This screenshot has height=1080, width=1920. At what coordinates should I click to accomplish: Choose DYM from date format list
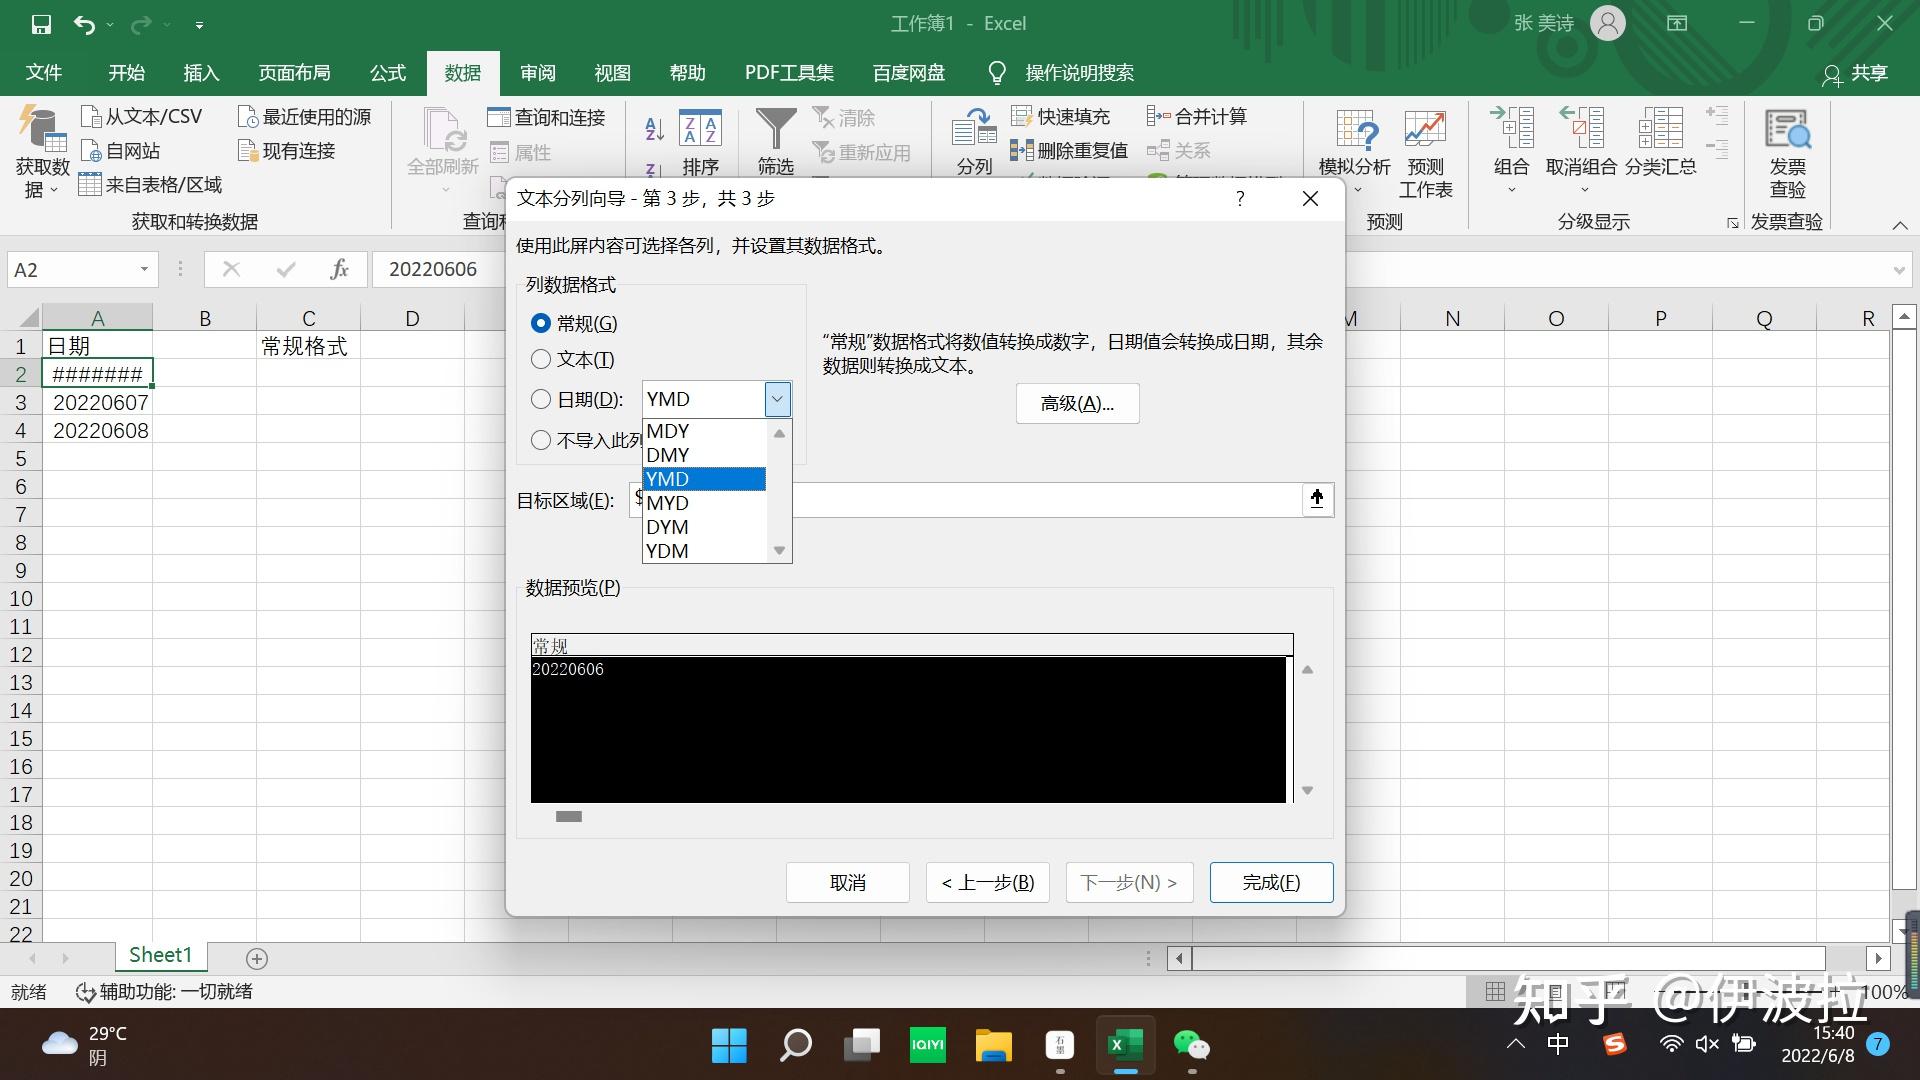[x=705, y=527]
